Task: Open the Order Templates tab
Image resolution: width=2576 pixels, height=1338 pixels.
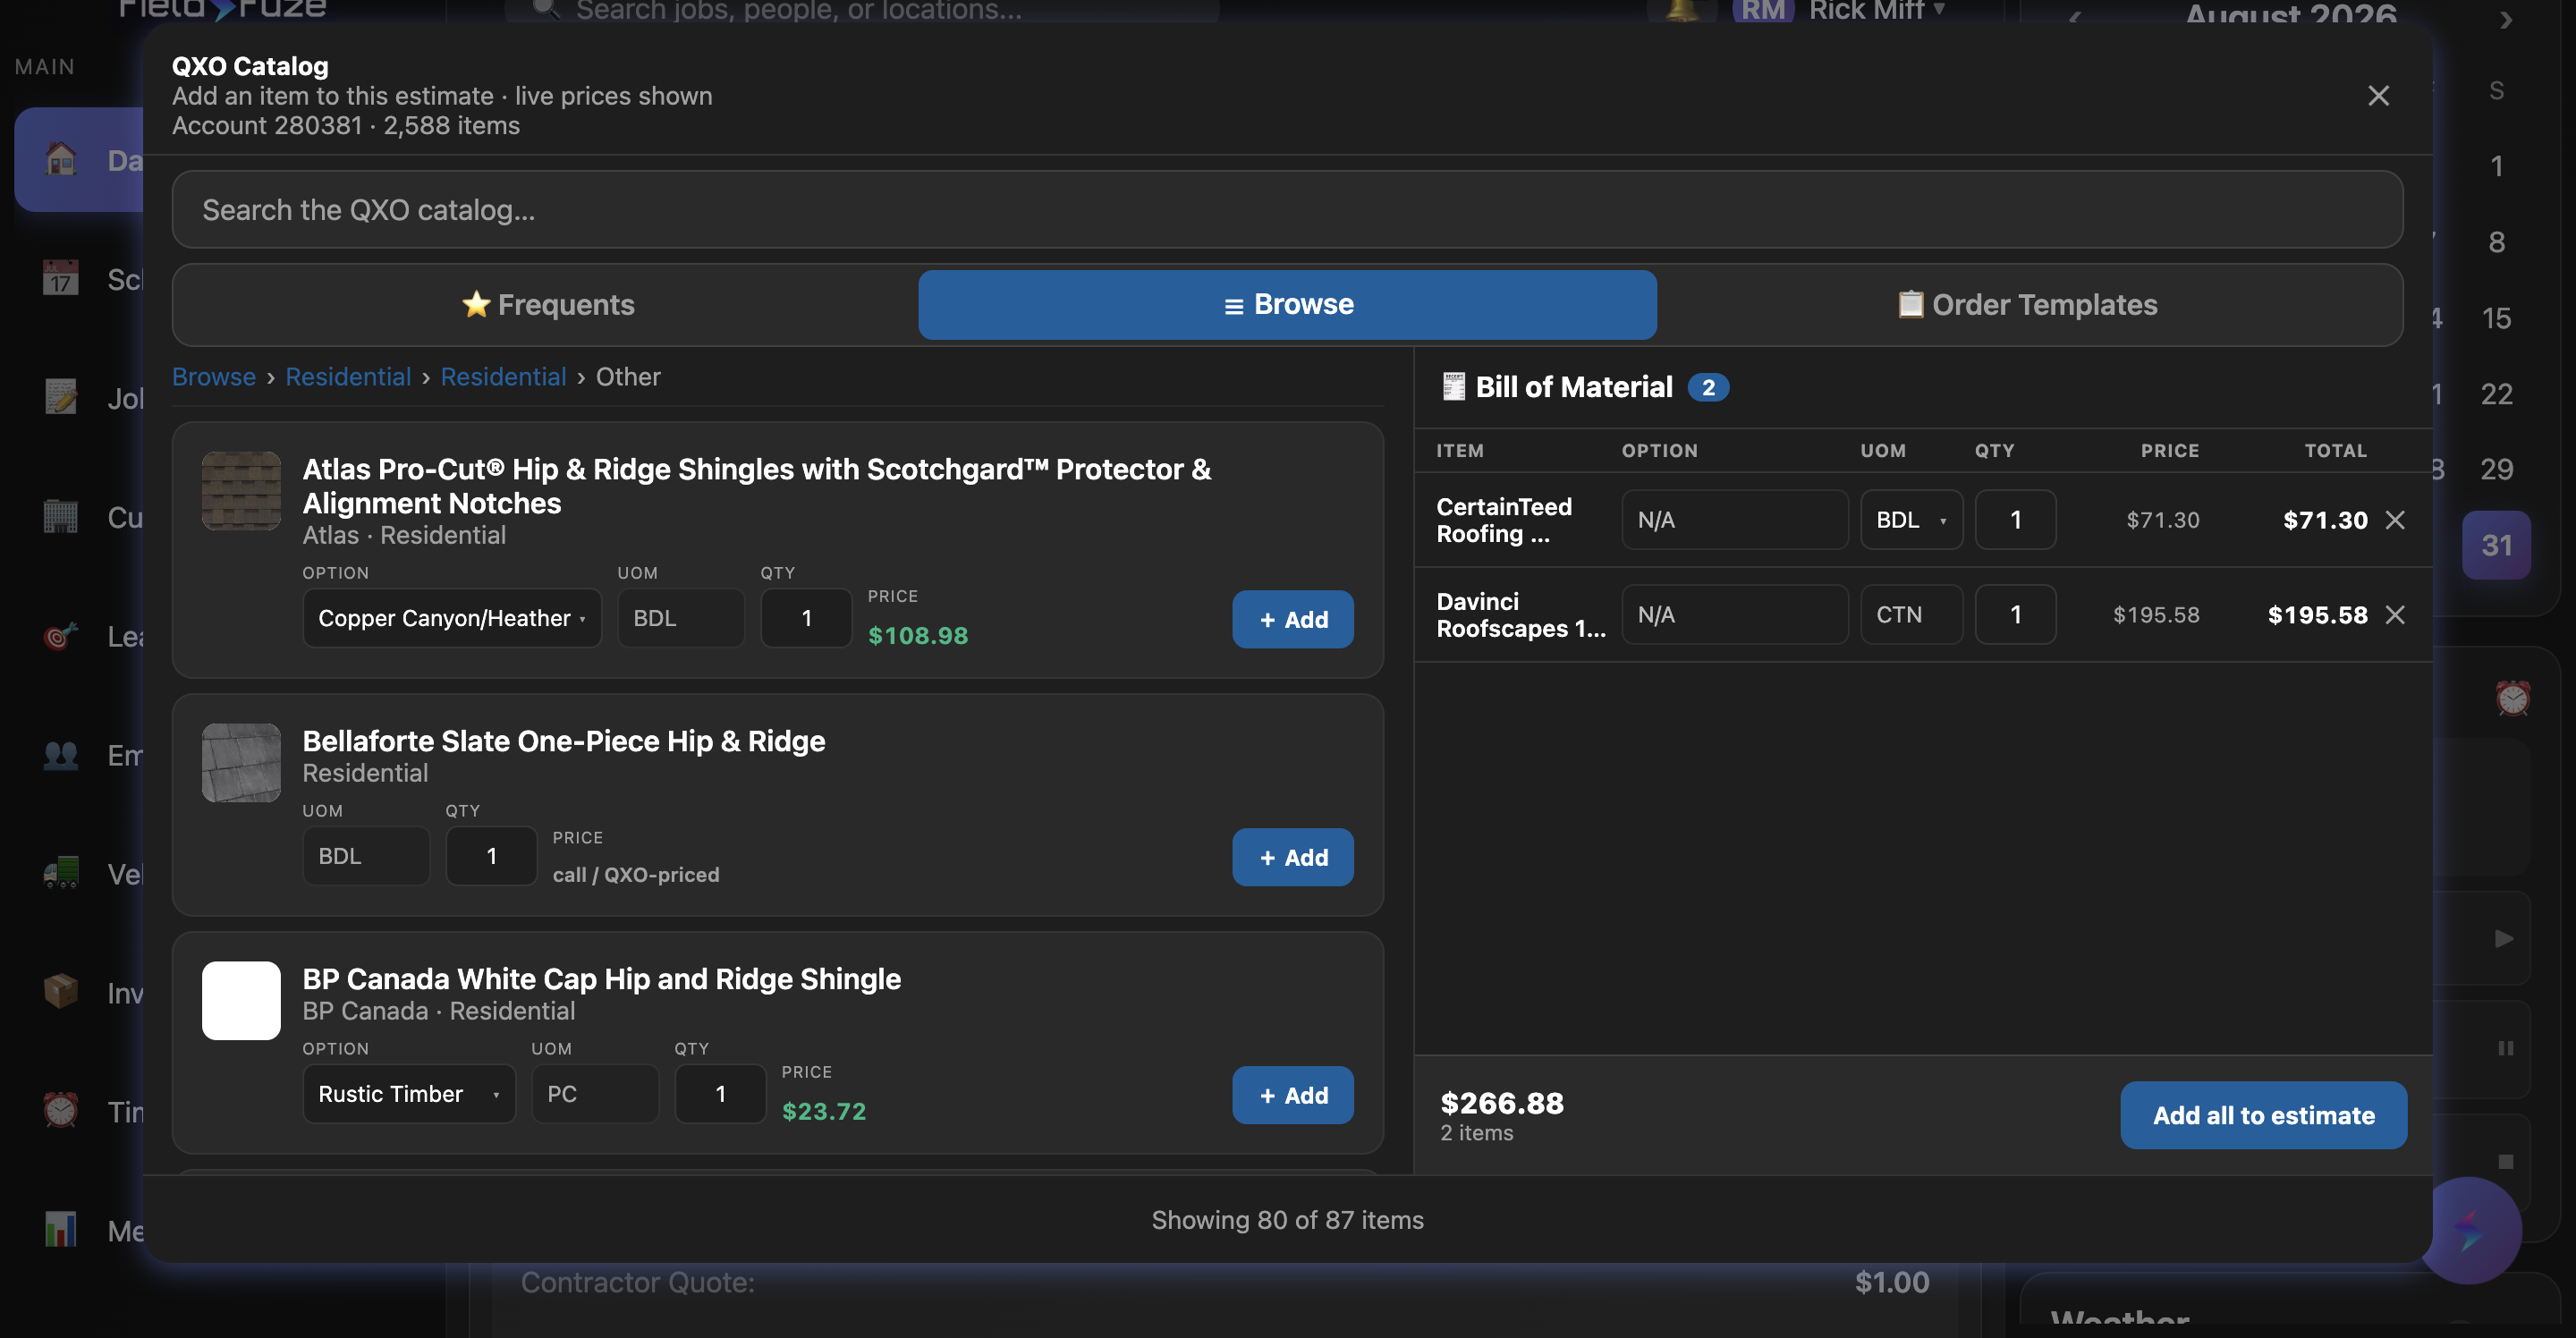Action: pos(2028,304)
